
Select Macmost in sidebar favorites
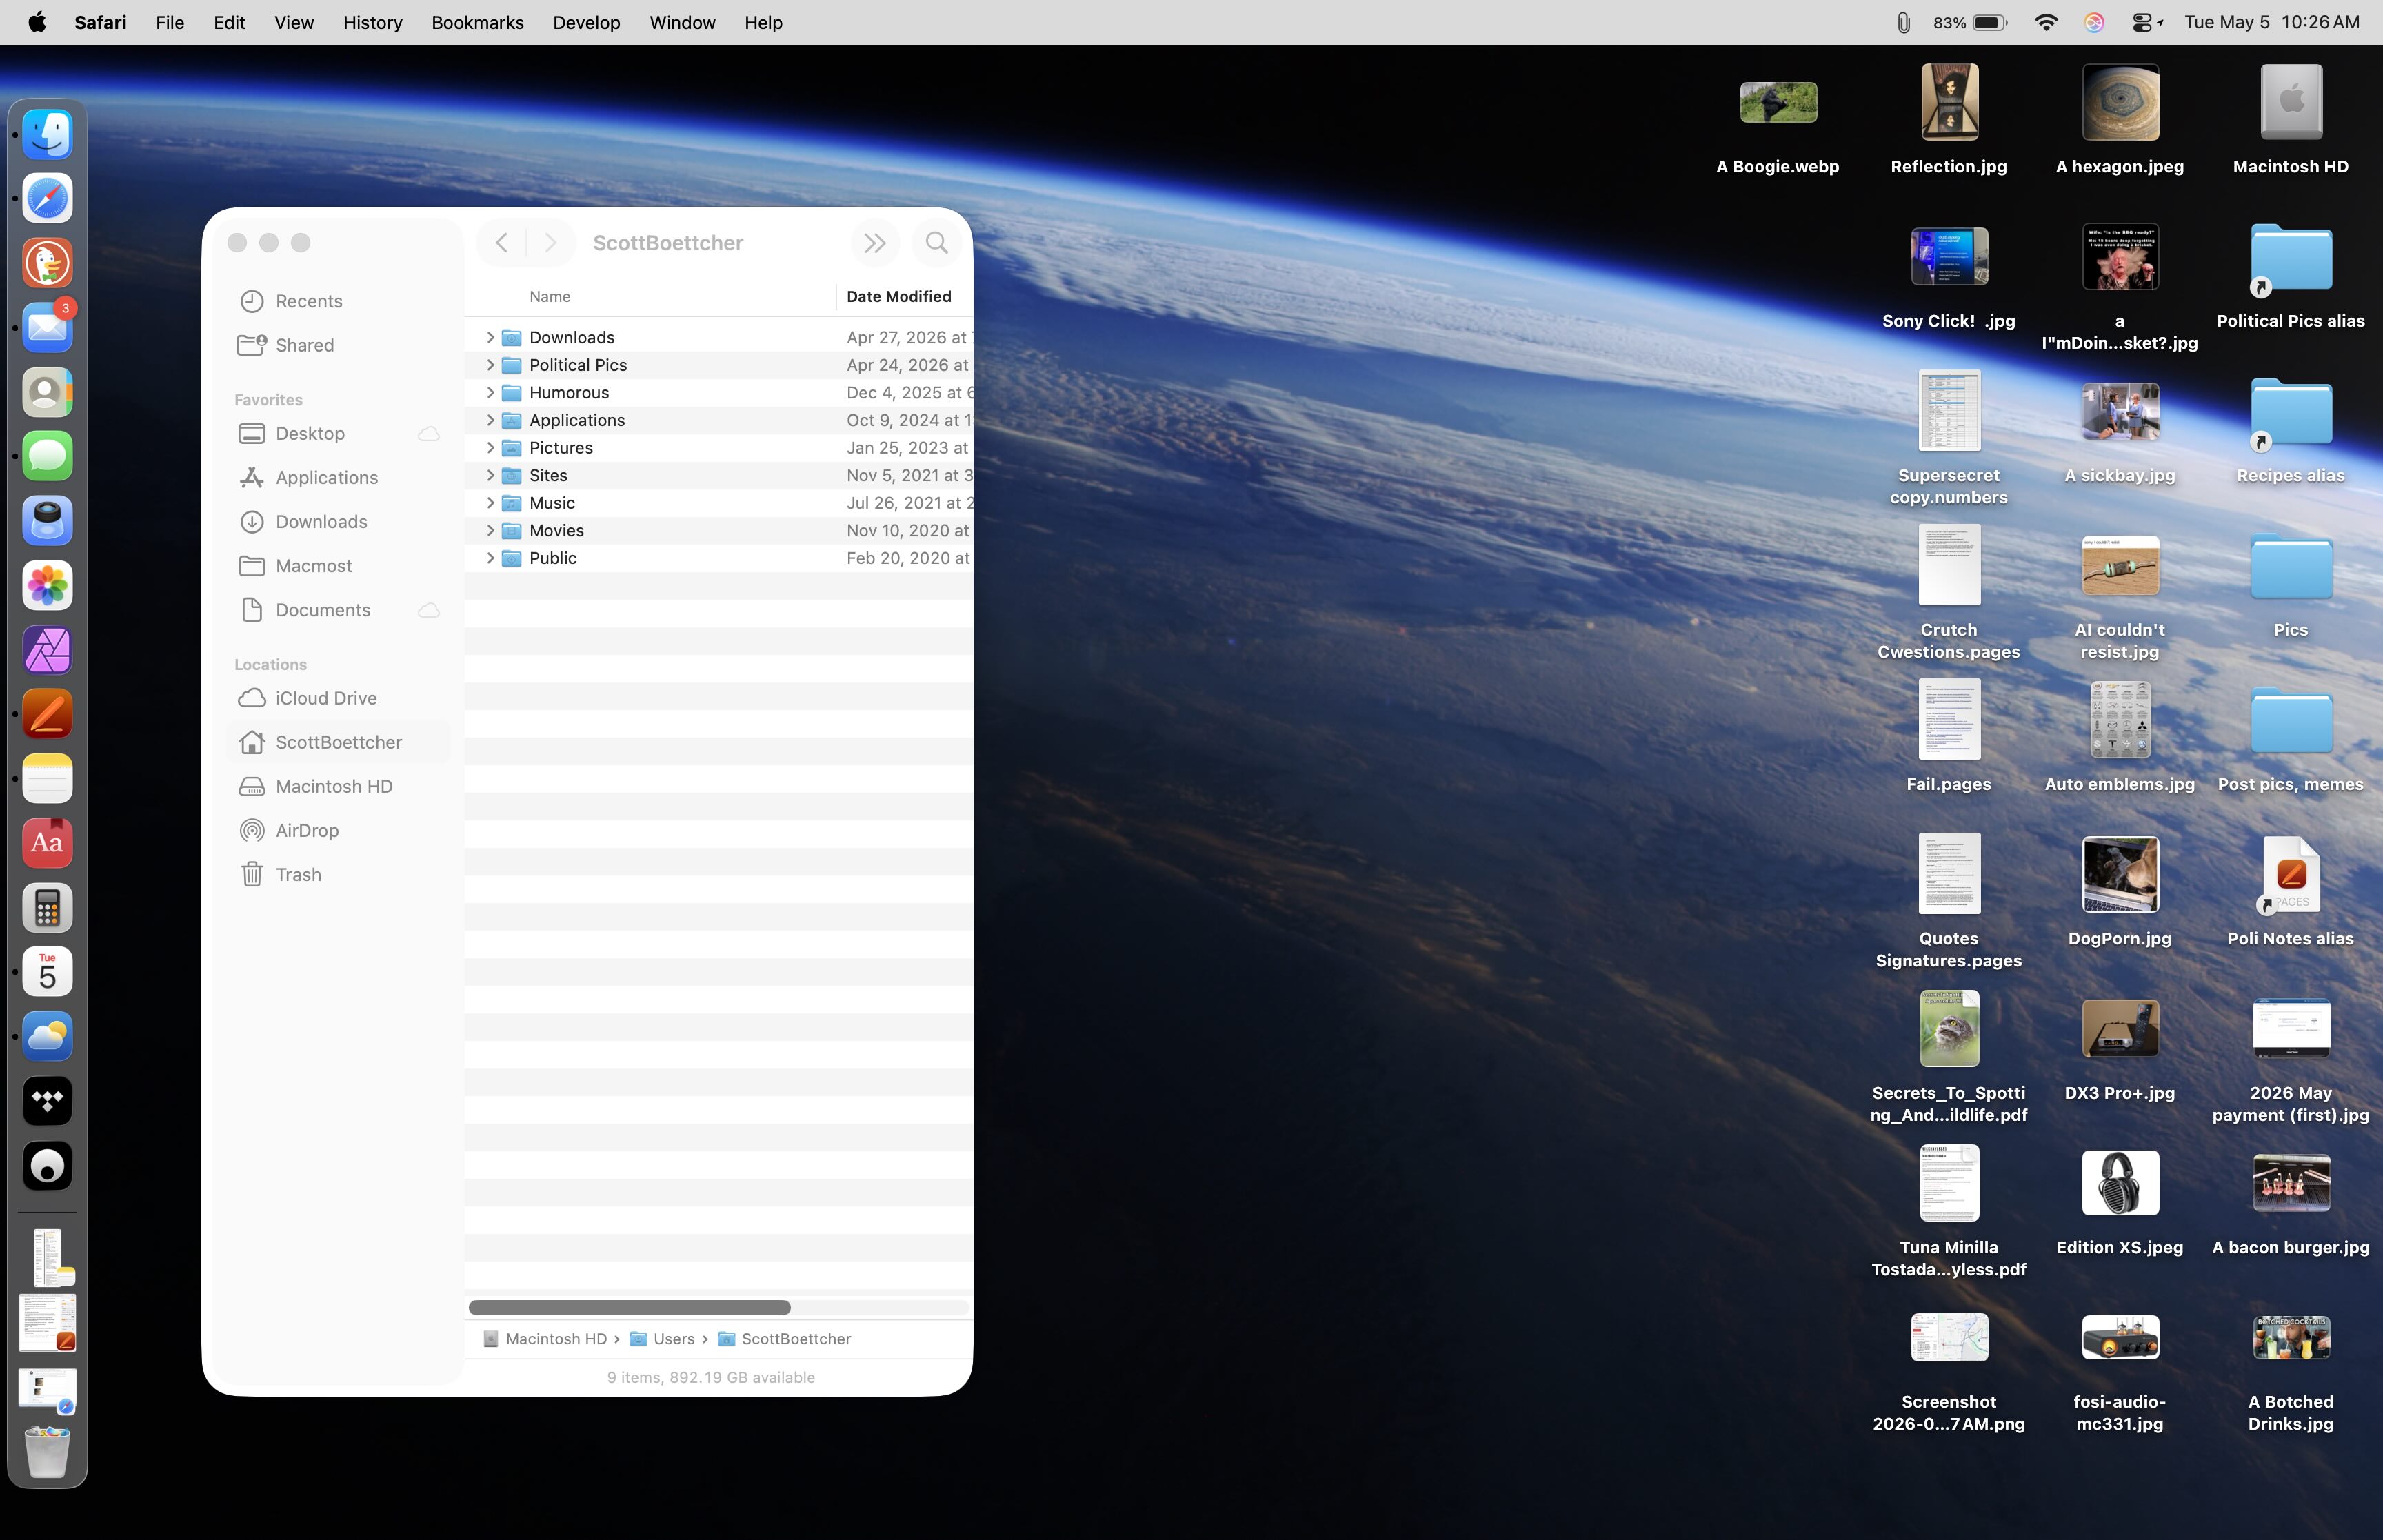(338, 566)
